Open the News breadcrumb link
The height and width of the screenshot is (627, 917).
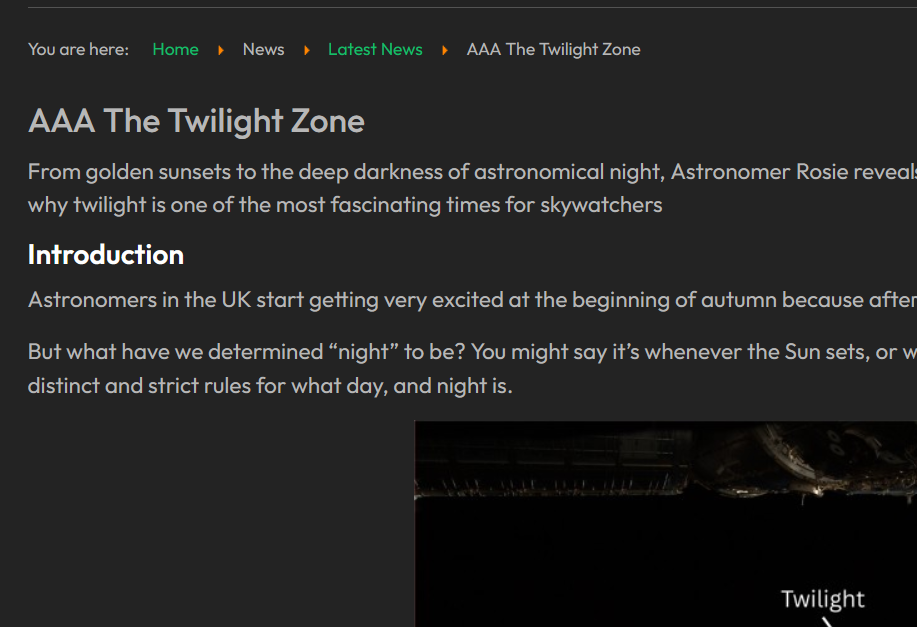click(x=263, y=49)
